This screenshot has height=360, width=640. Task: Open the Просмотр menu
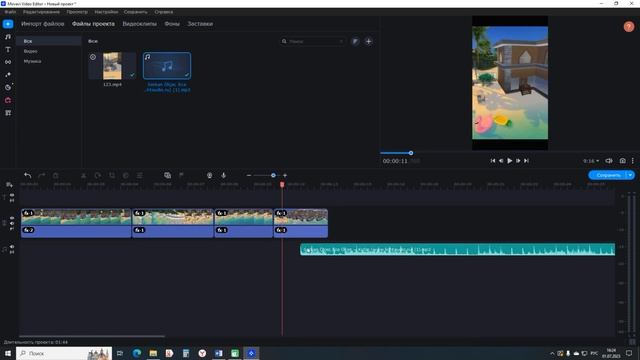[x=77, y=12]
